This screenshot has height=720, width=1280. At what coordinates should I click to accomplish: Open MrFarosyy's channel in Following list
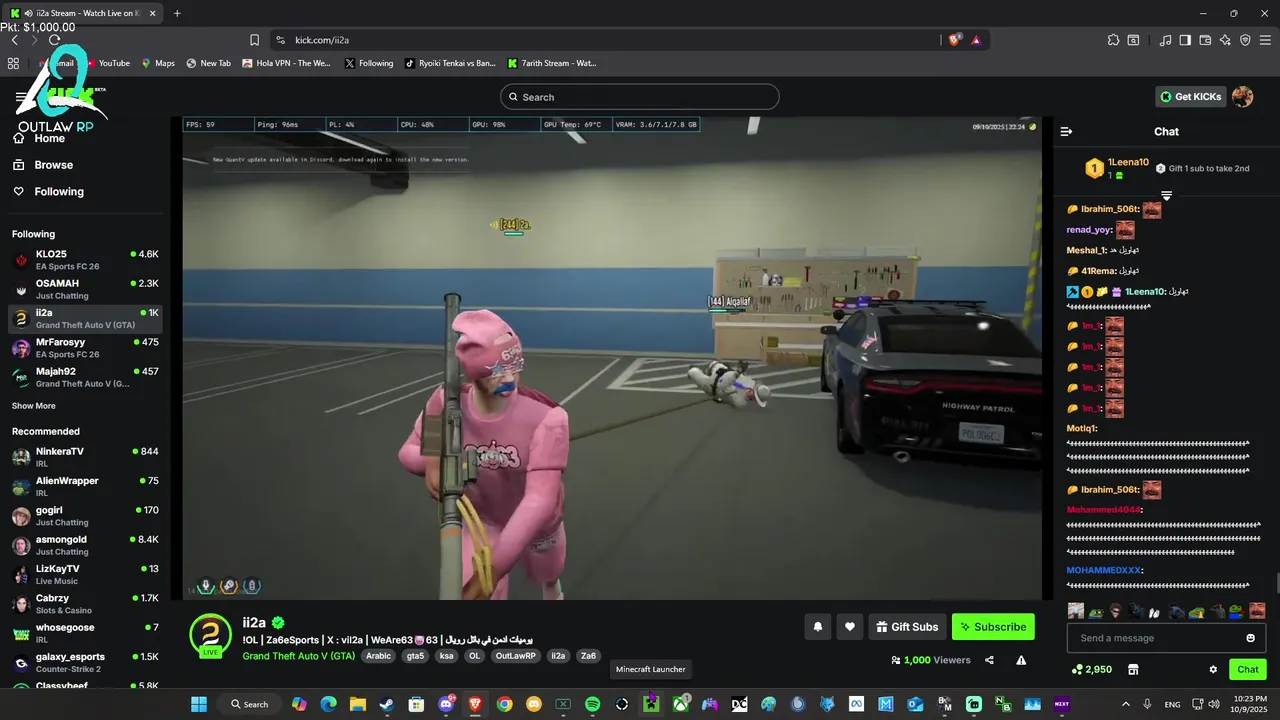tap(85, 348)
